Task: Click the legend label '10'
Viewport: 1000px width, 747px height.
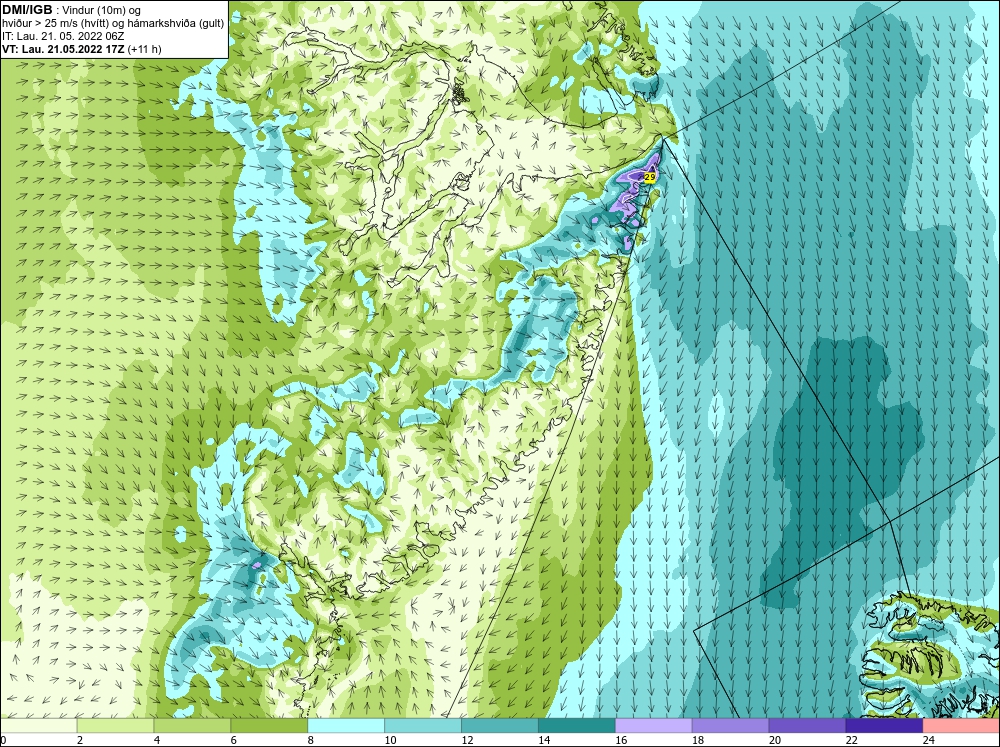Action: [x=390, y=740]
